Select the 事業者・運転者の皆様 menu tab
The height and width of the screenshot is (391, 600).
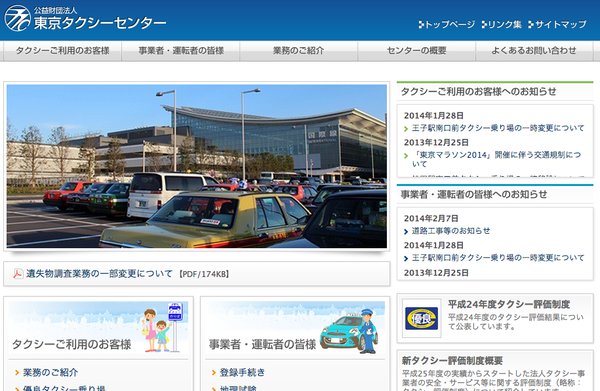click(x=181, y=51)
